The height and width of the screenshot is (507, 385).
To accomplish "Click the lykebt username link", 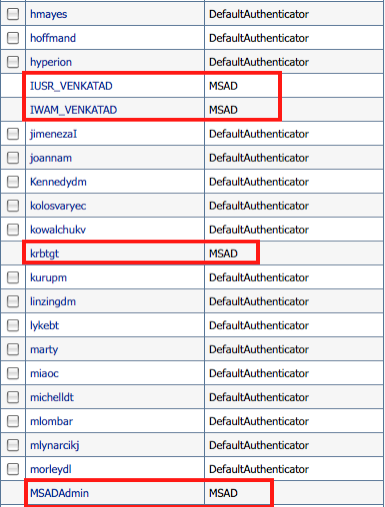I will point(44,326).
